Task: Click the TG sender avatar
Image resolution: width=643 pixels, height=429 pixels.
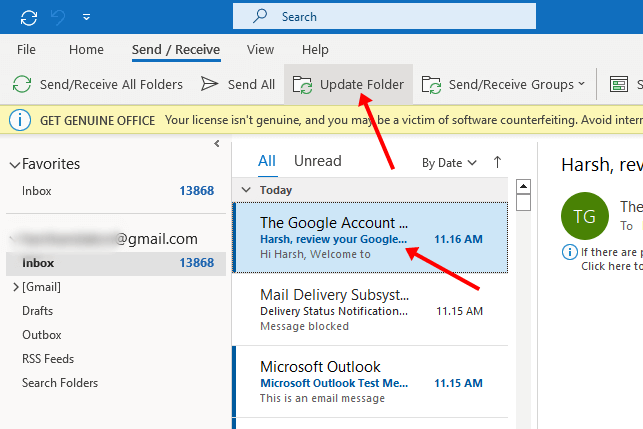Action: click(x=583, y=215)
